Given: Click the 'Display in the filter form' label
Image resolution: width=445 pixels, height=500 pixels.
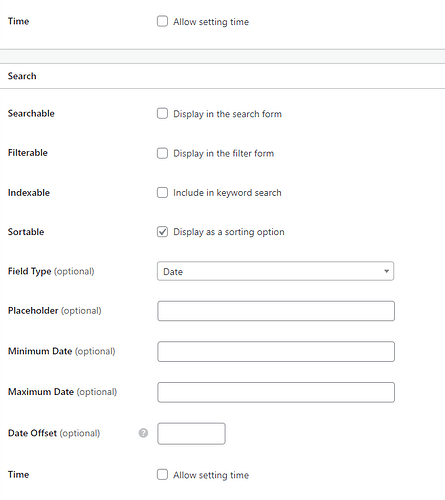Looking at the screenshot, I should point(223,153).
